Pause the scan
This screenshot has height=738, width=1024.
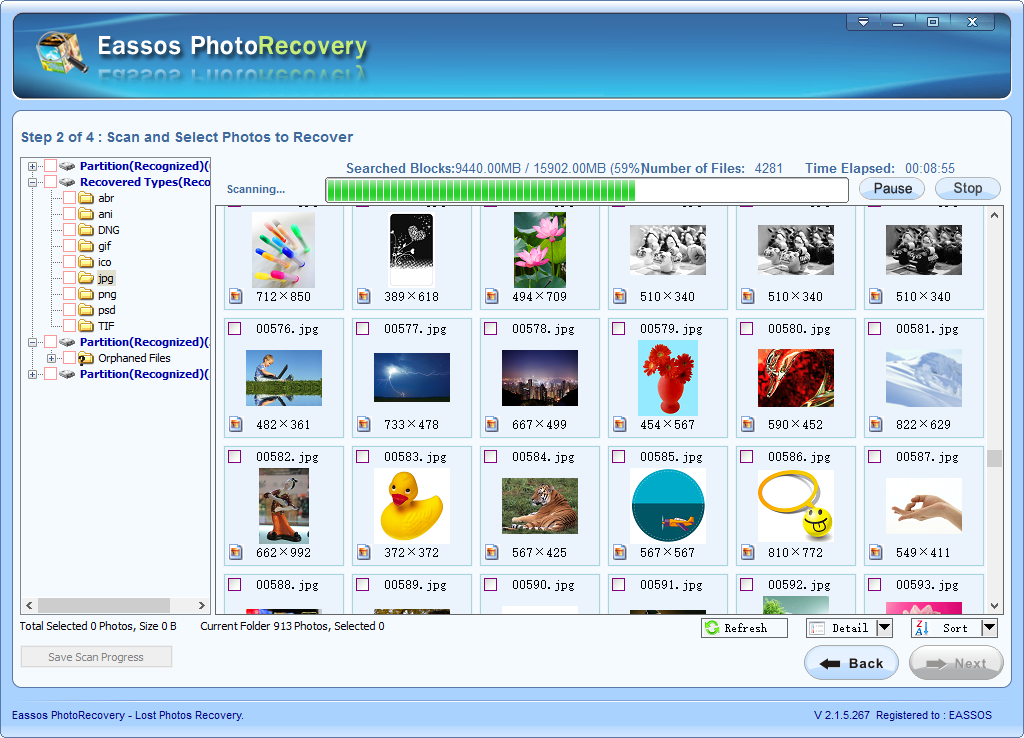point(892,189)
